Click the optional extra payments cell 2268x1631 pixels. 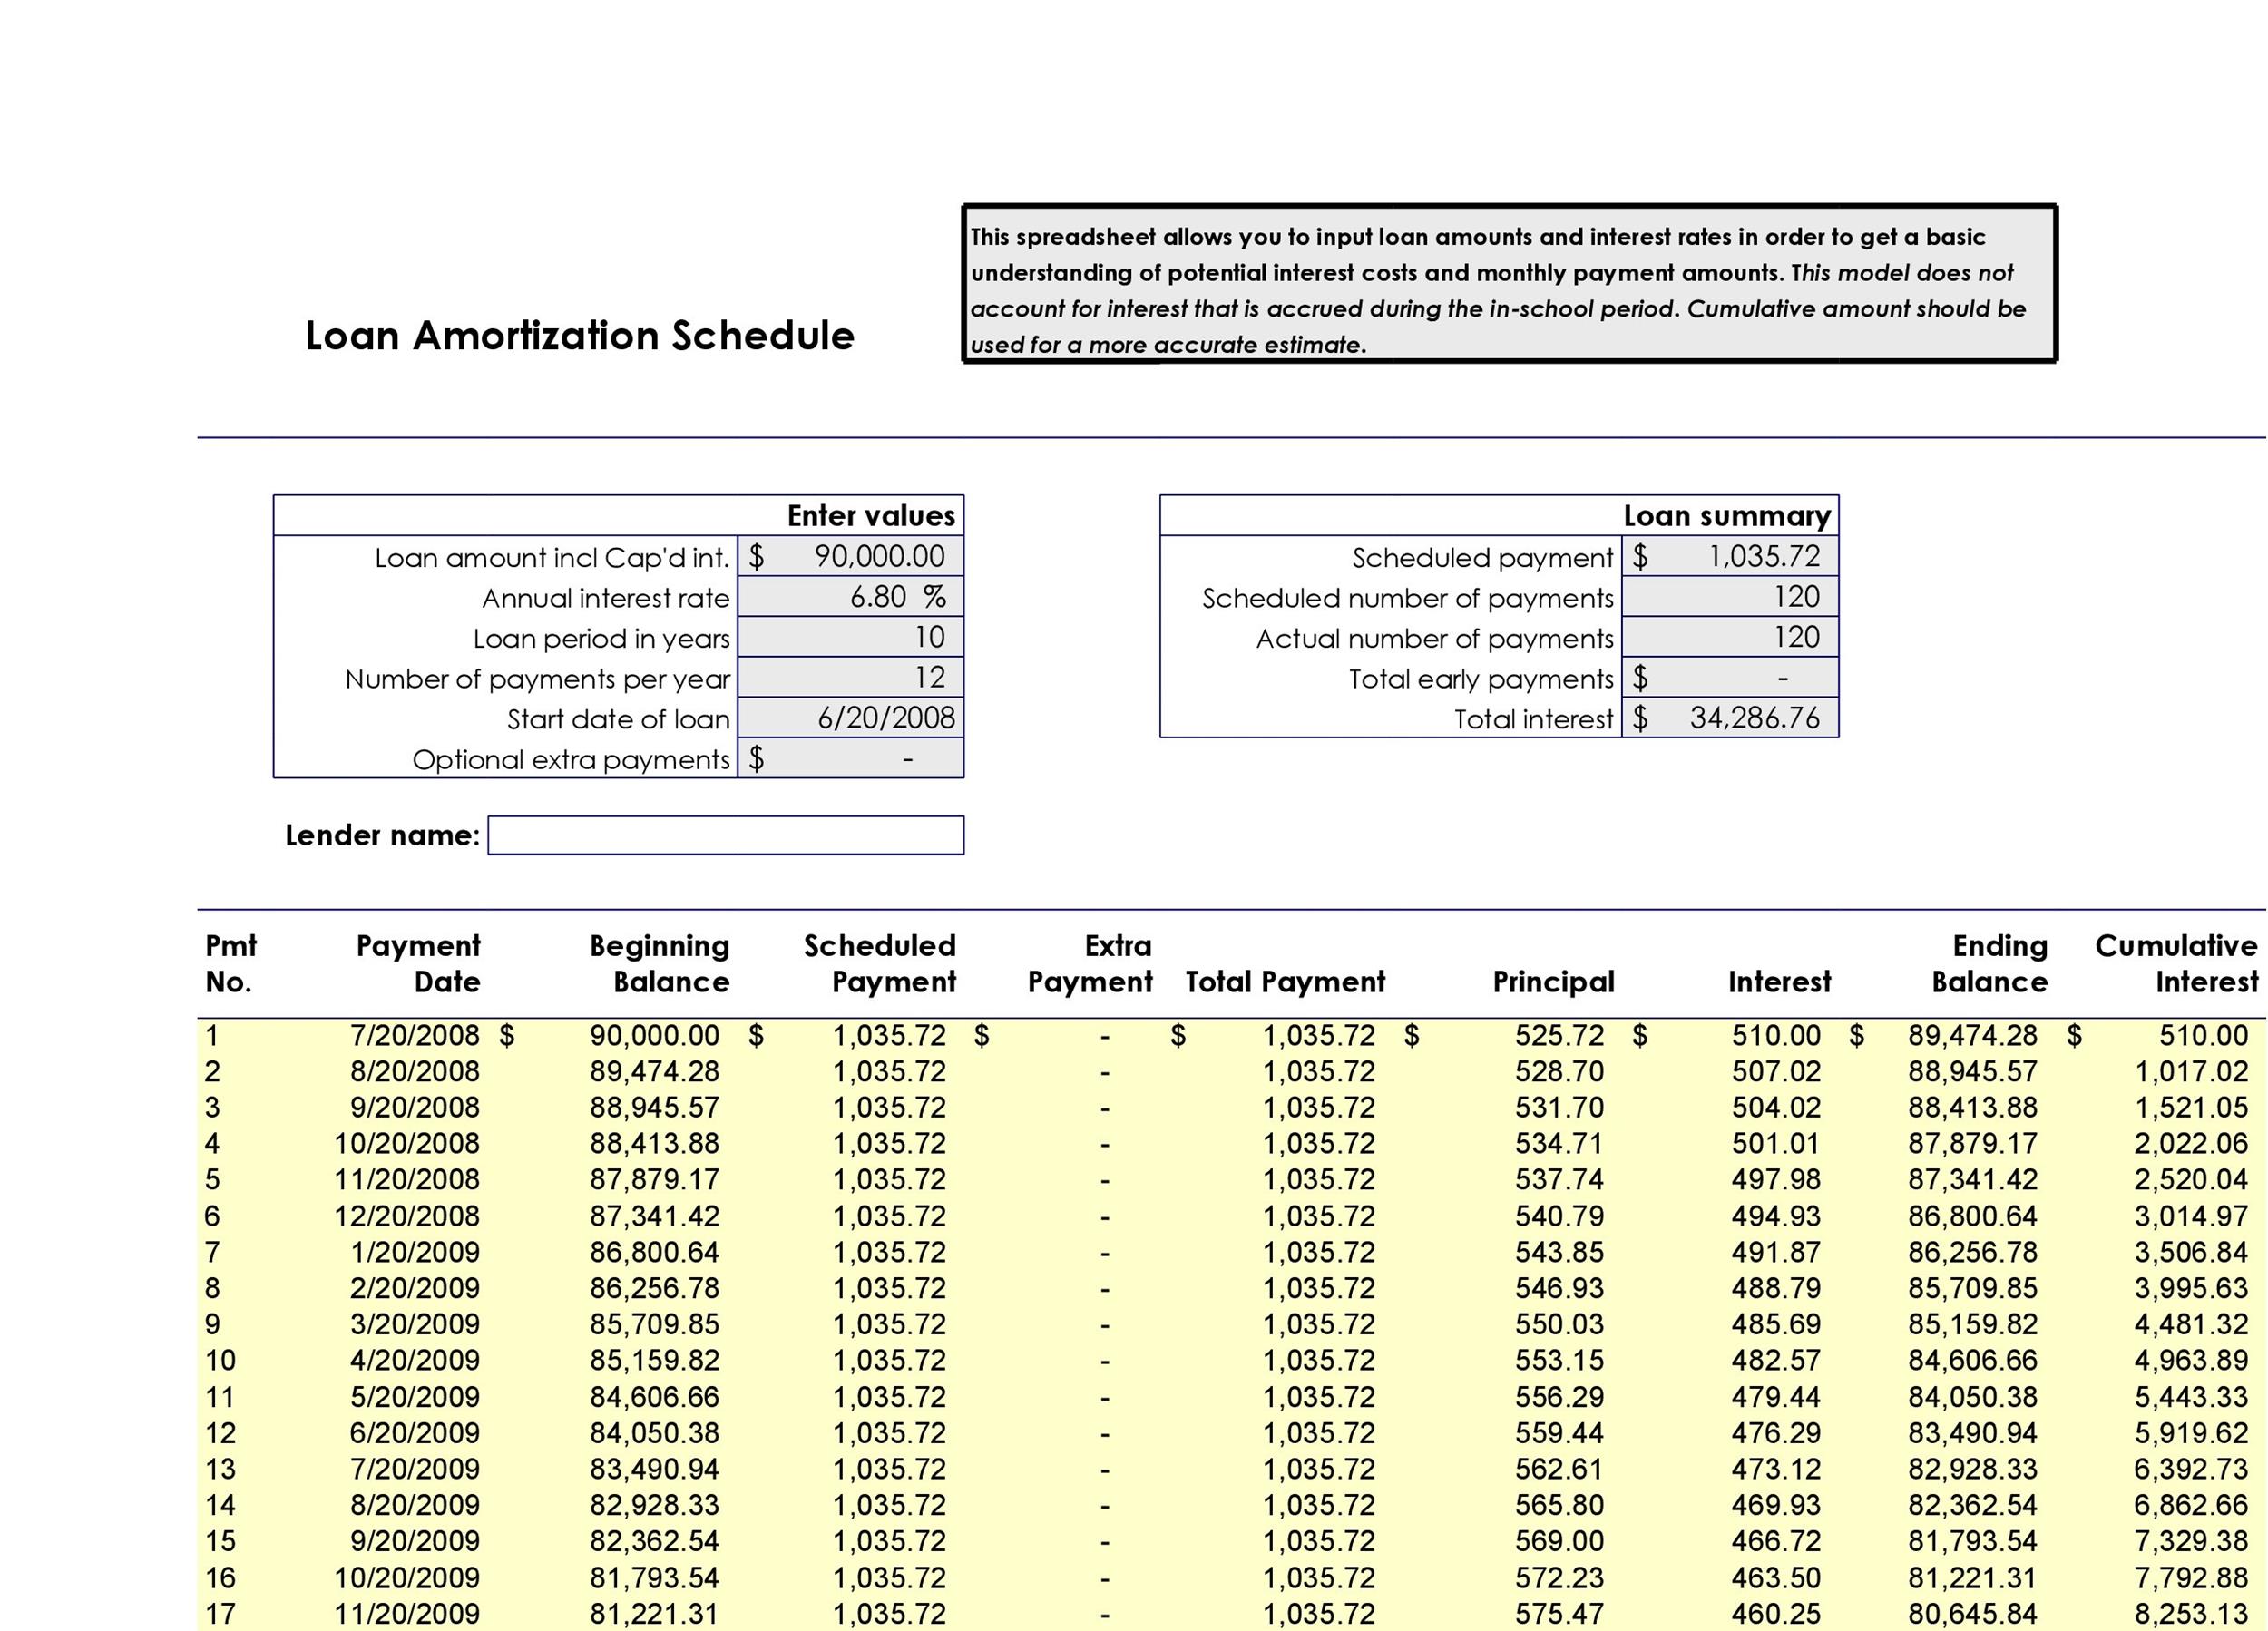[851, 759]
